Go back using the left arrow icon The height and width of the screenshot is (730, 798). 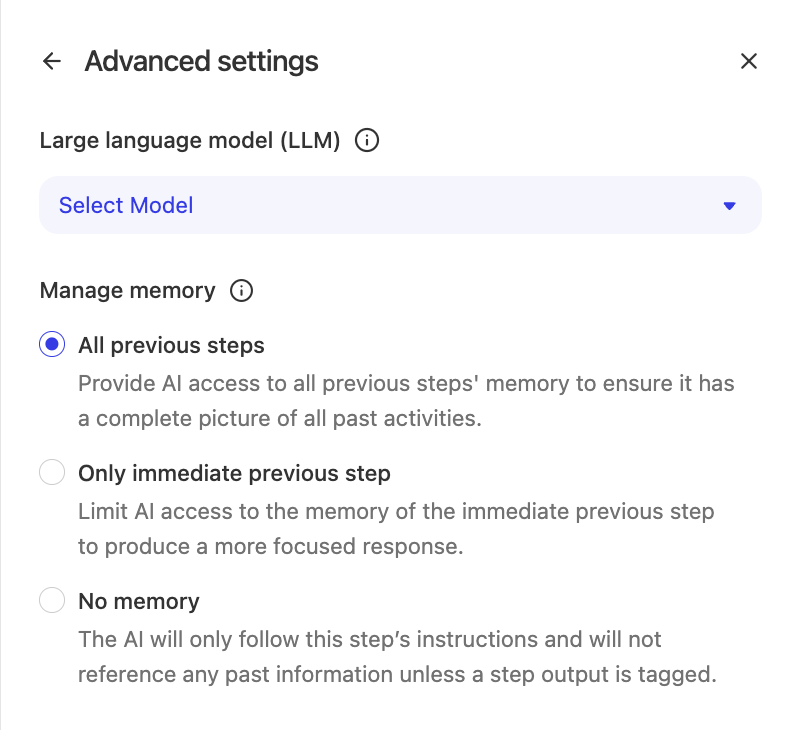pos(51,62)
